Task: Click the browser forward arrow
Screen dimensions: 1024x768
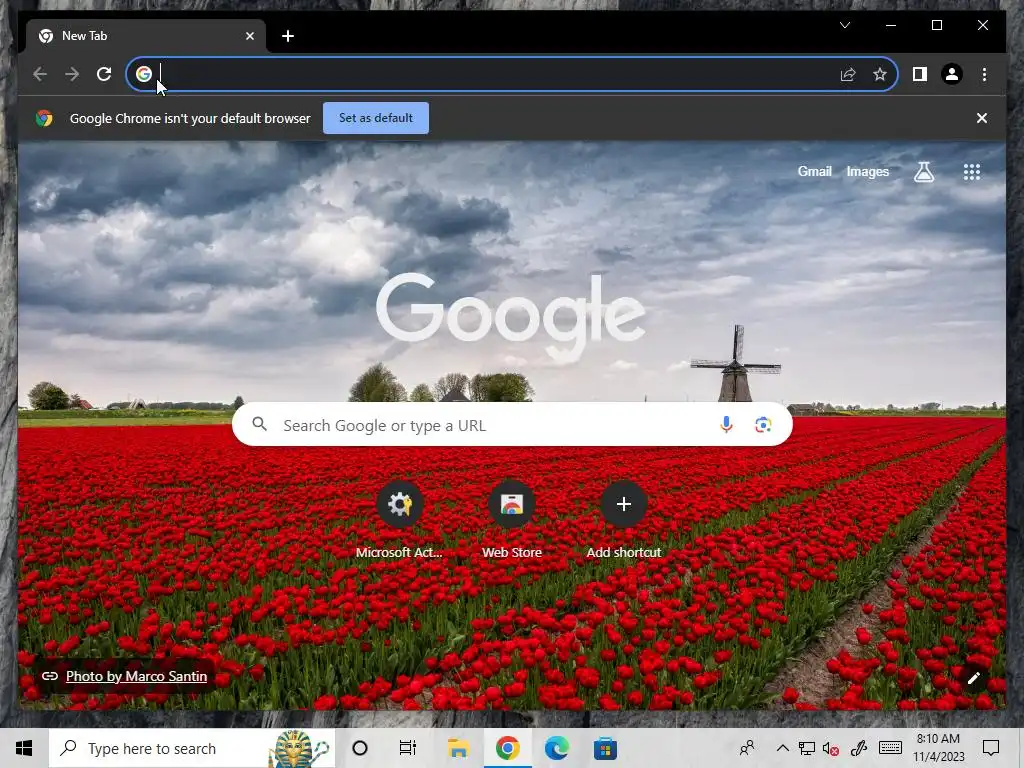Action: [x=72, y=74]
